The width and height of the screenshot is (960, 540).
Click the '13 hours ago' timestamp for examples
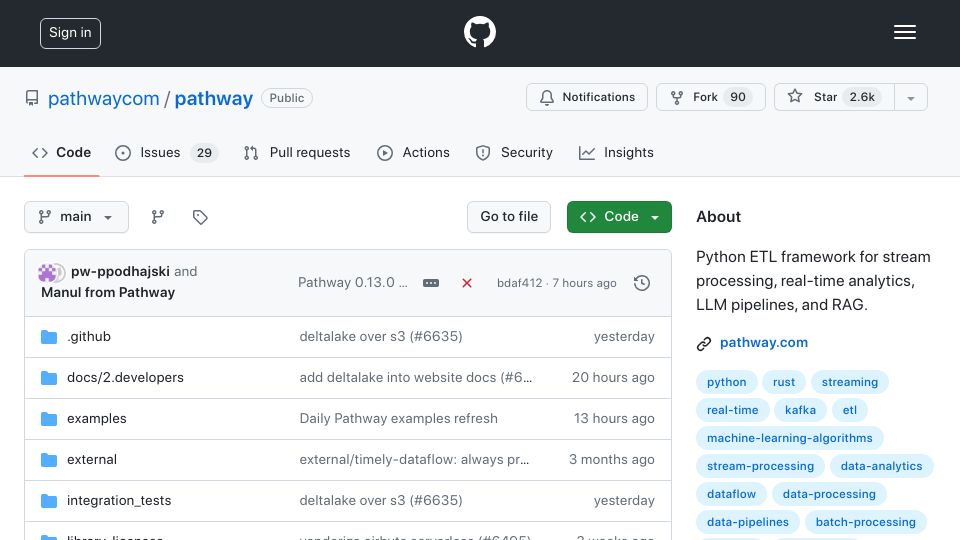coord(614,419)
